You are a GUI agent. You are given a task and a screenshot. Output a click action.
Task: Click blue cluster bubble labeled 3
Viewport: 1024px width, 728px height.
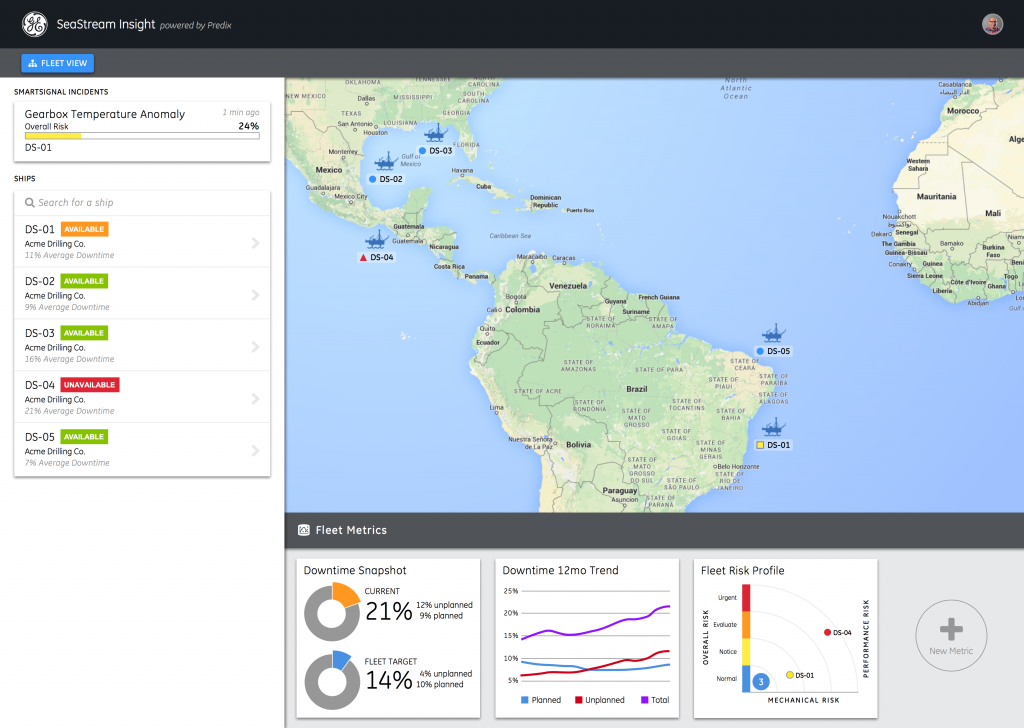(761, 682)
